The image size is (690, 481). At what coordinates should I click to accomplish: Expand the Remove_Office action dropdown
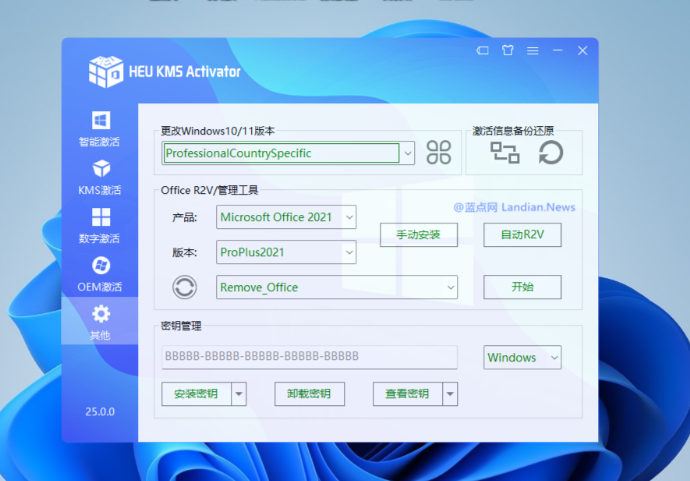[451, 287]
